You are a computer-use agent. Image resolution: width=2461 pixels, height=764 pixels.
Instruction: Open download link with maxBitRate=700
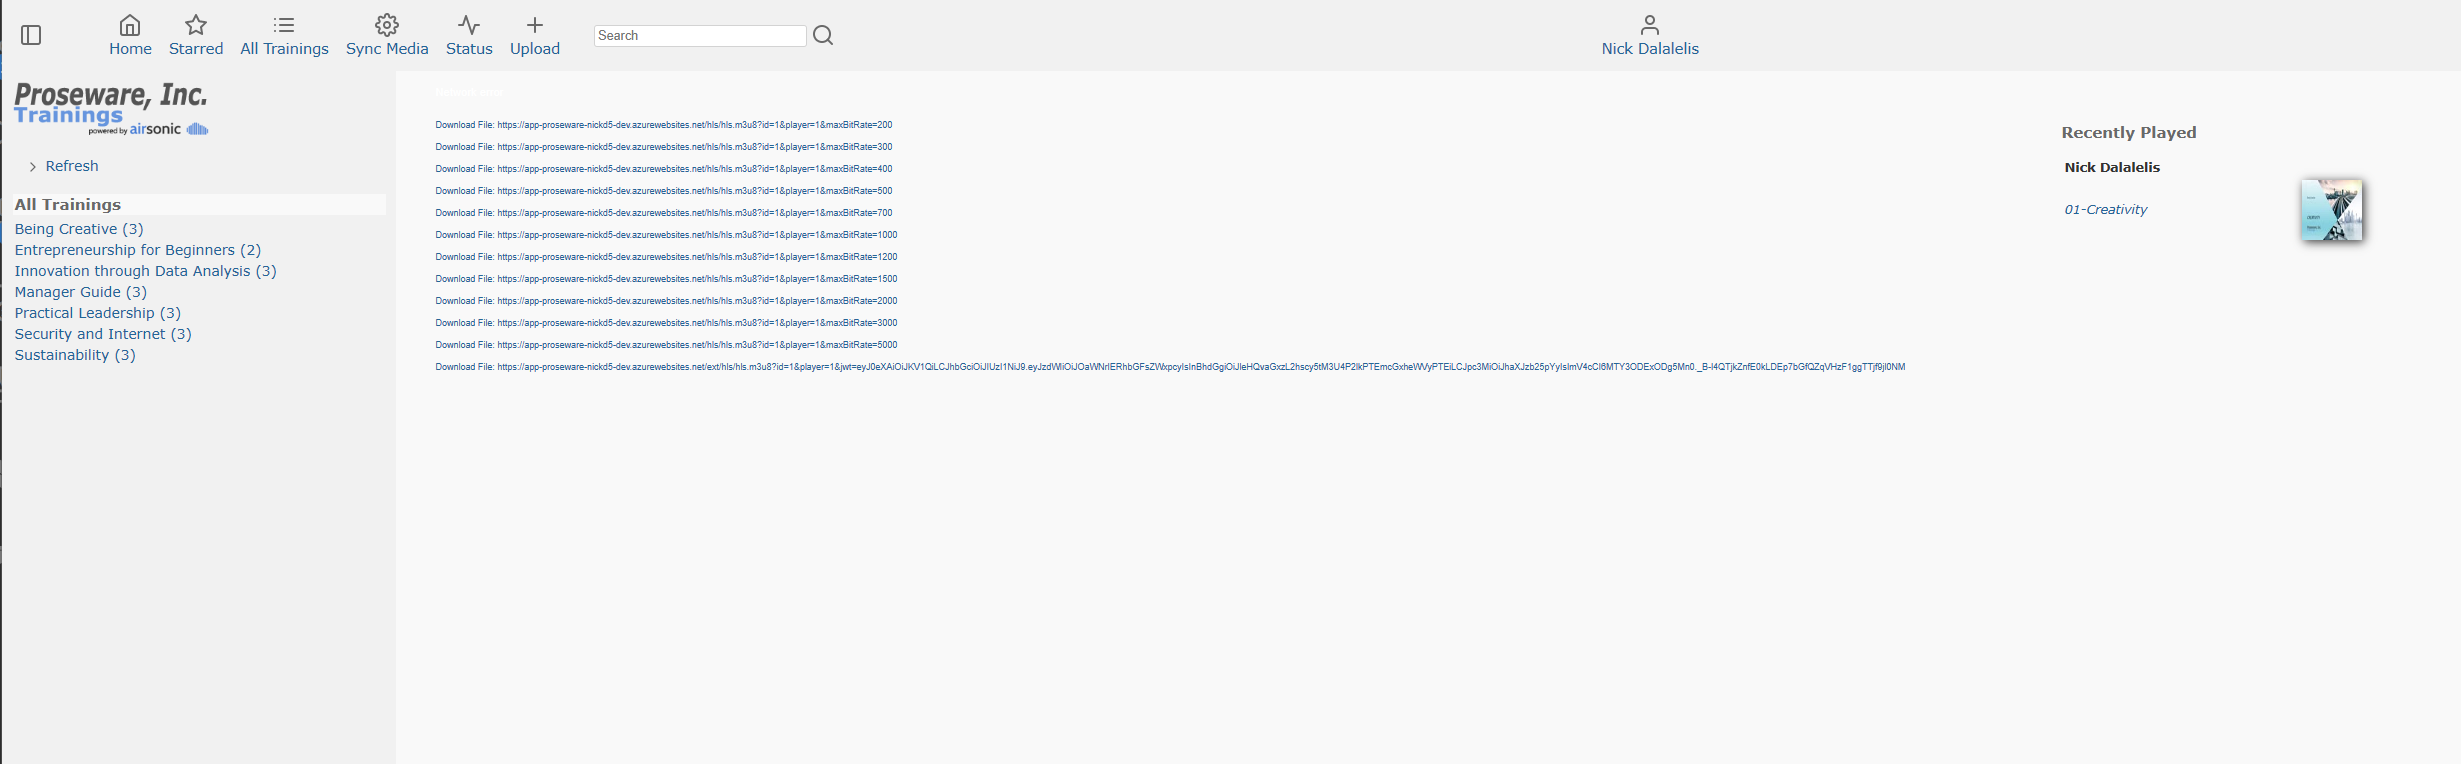click(664, 213)
